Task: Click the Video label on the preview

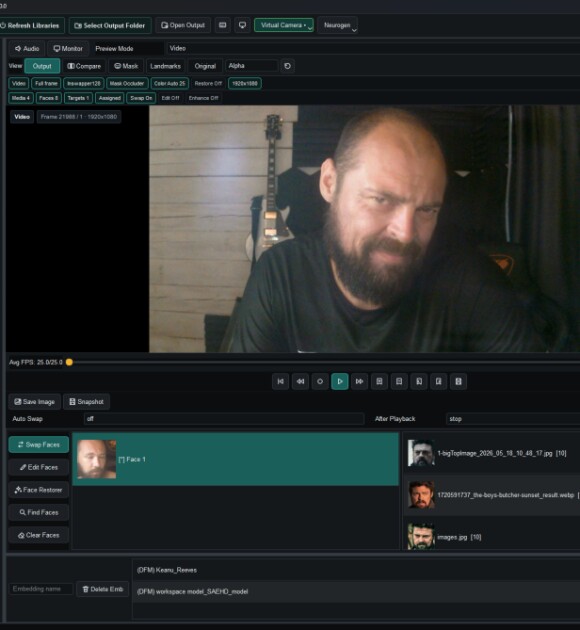Action: (22, 117)
